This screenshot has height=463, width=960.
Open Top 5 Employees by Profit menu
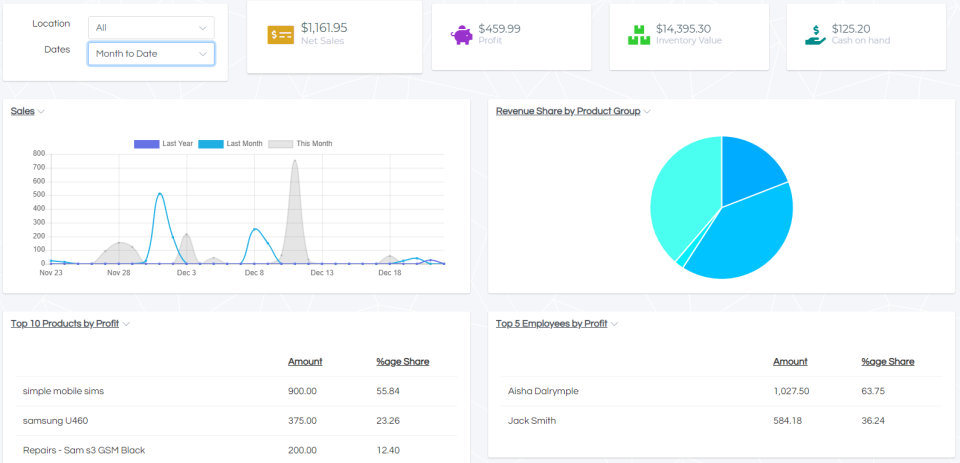point(557,323)
